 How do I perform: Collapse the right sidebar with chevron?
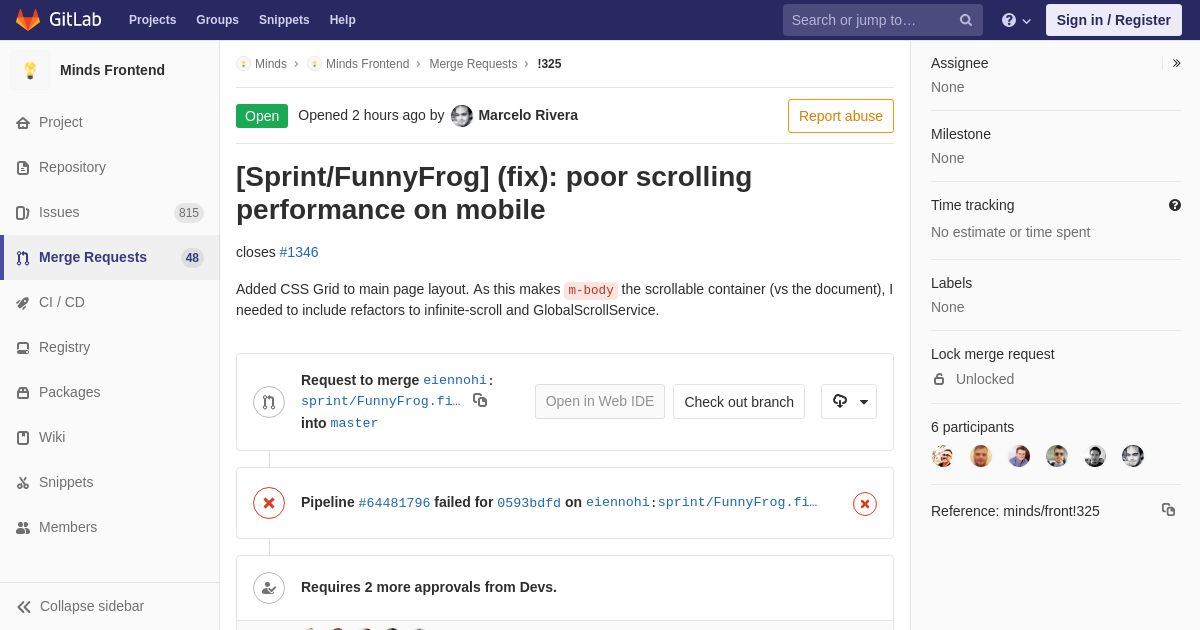(1176, 63)
